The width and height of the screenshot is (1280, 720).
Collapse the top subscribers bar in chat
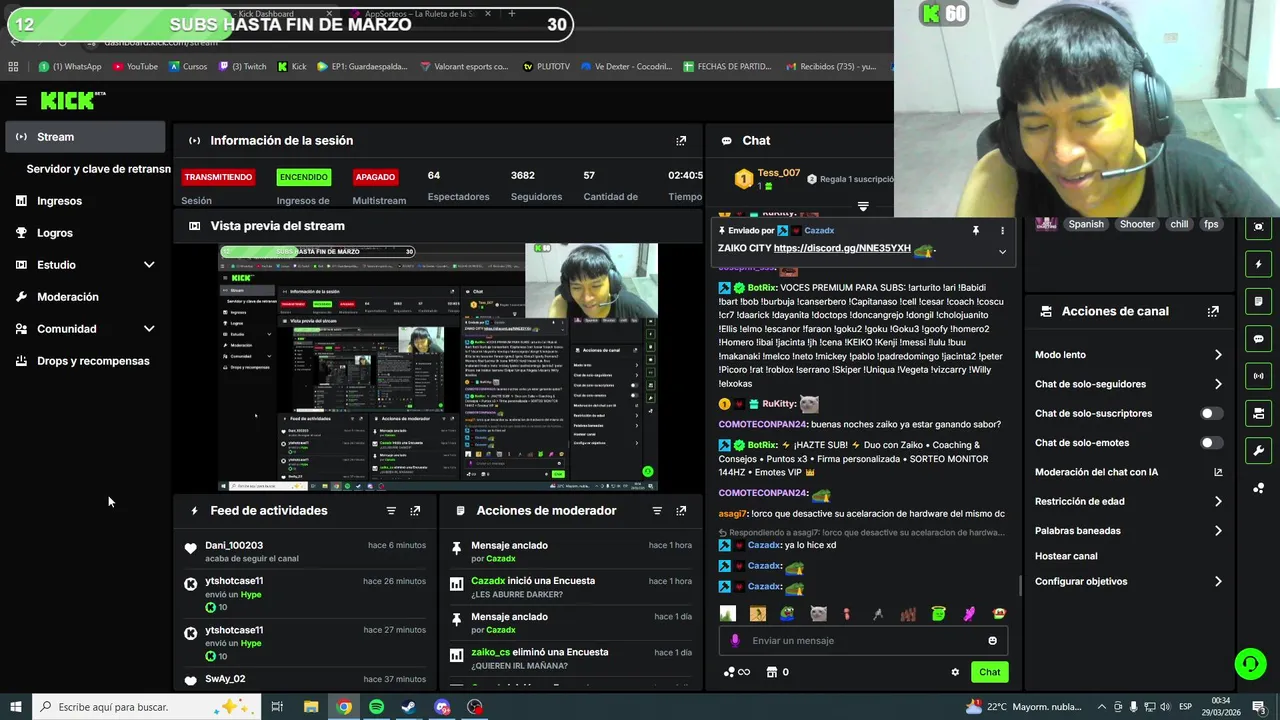coord(863,207)
